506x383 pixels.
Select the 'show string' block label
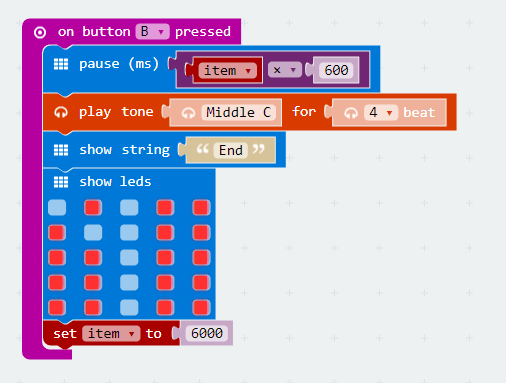pos(124,150)
